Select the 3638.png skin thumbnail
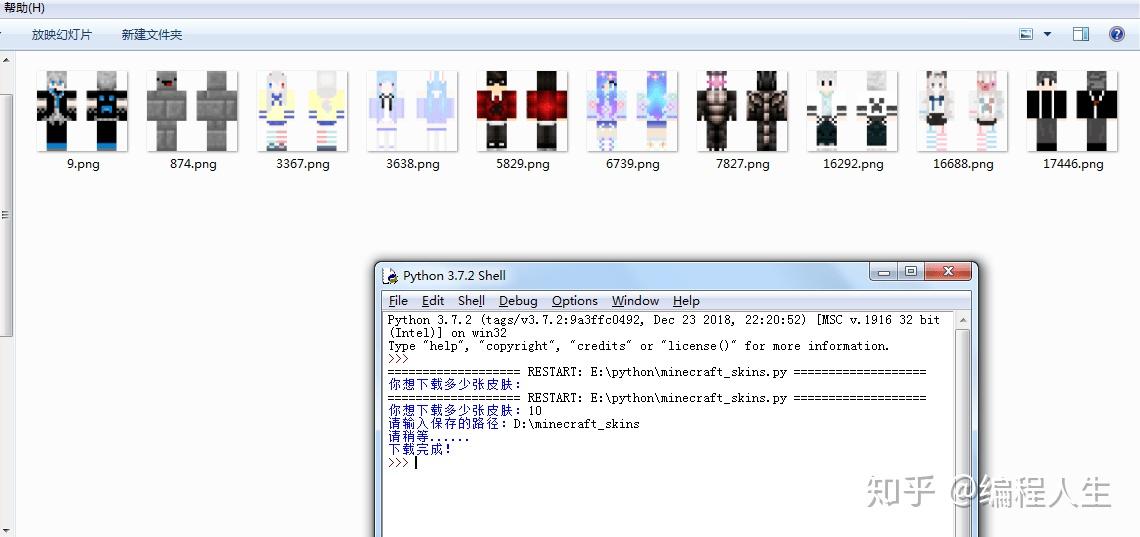The image size is (1140, 537). (412, 110)
